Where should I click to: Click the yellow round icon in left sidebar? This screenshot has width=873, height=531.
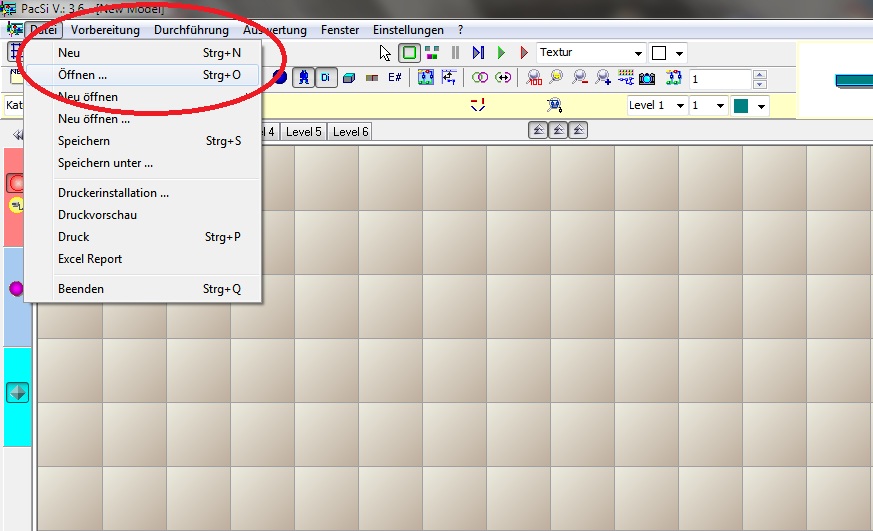(x=16, y=205)
